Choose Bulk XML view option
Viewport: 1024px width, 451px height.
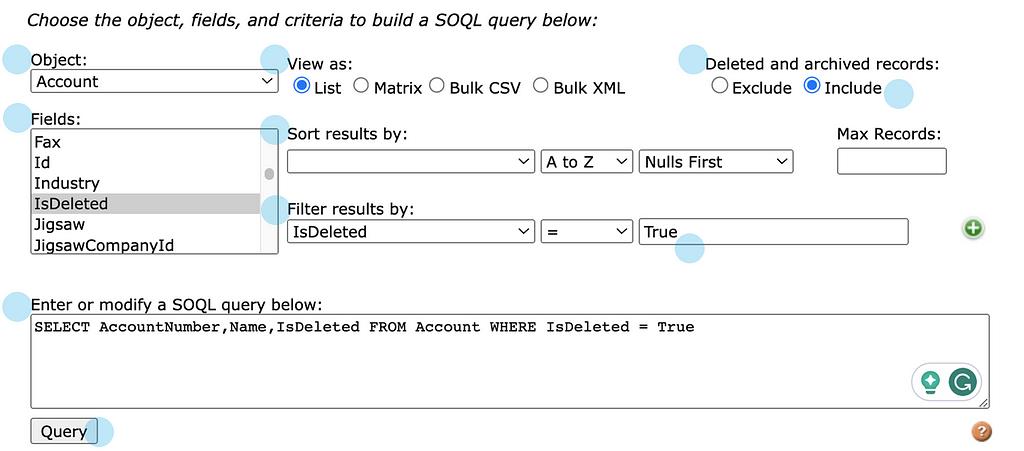[x=541, y=87]
